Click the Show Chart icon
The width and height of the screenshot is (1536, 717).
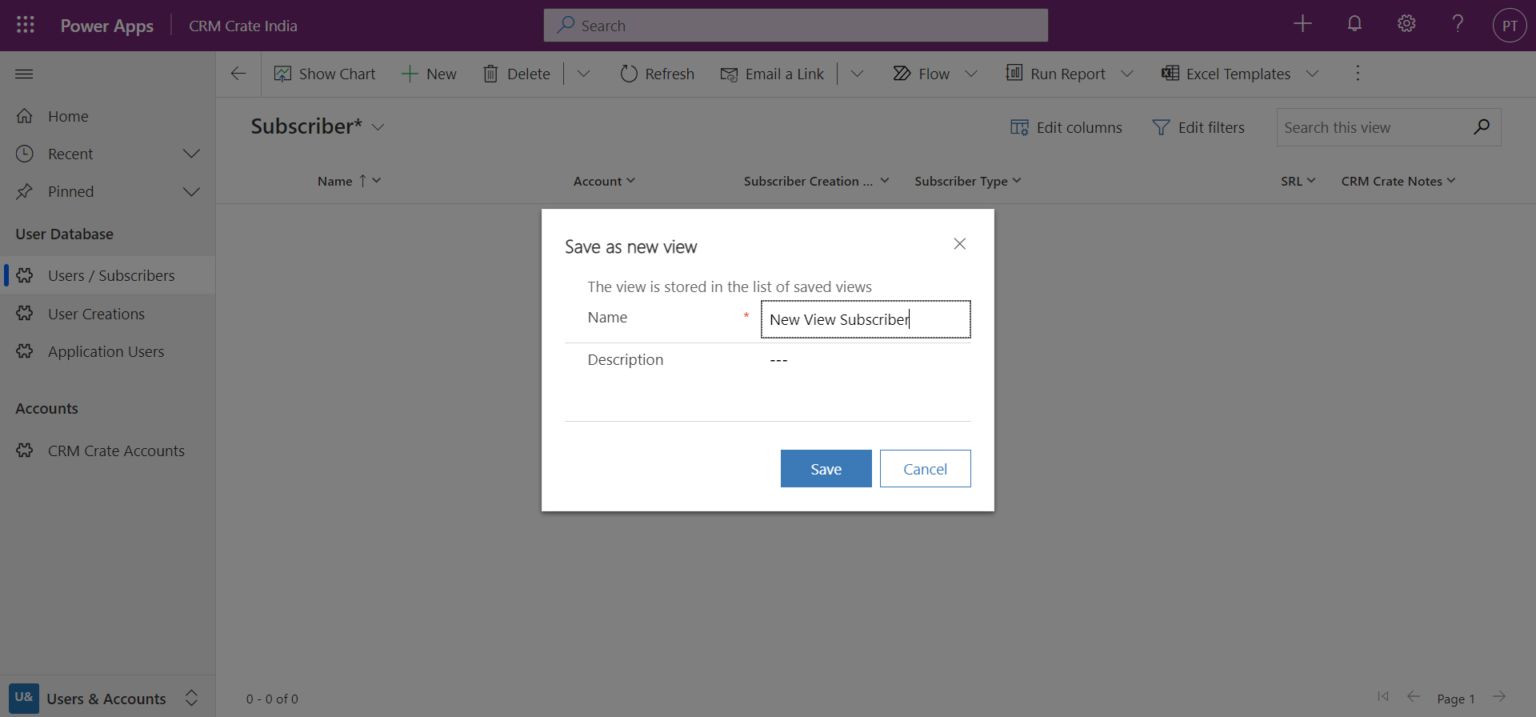coord(285,73)
